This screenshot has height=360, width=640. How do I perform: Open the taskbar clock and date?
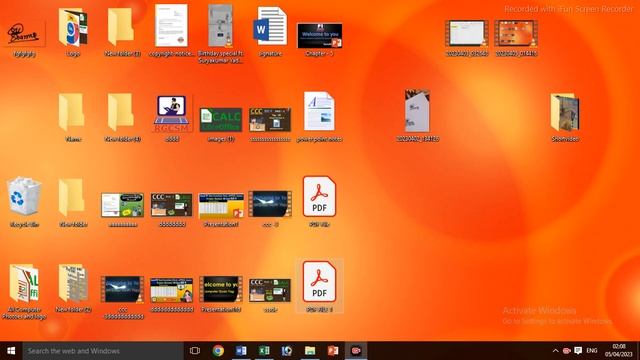pos(619,351)
